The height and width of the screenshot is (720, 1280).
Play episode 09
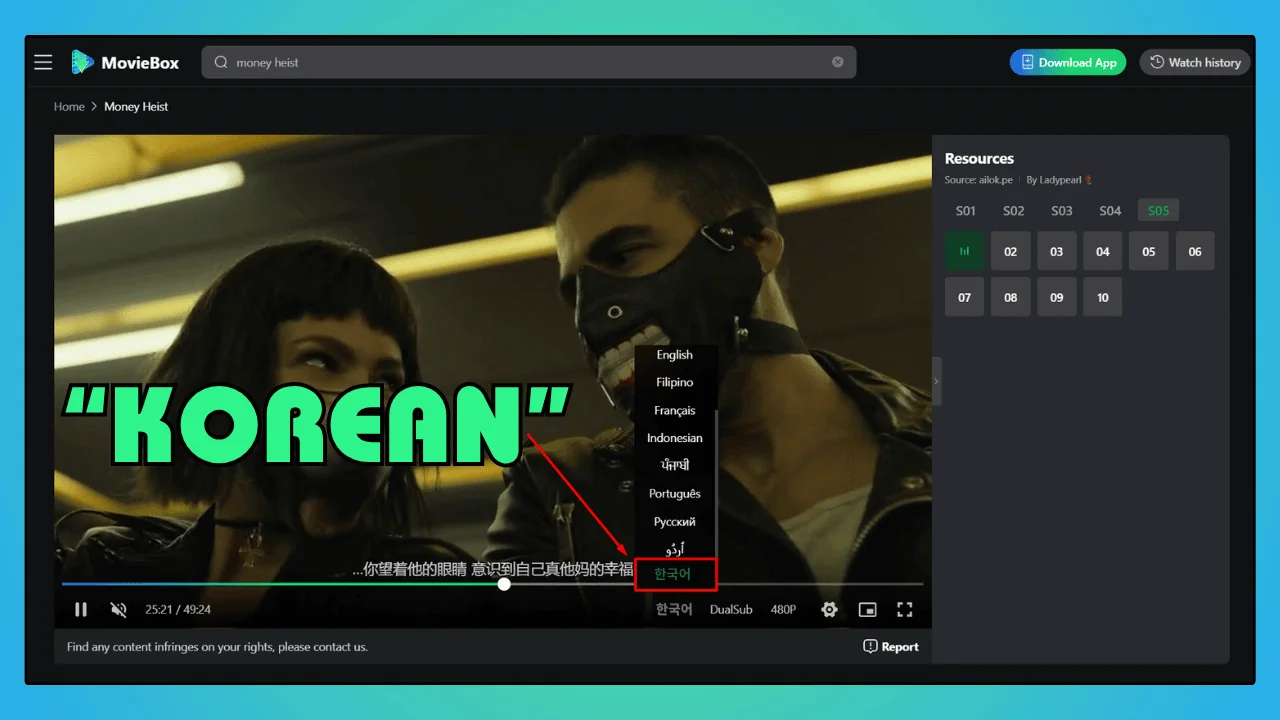[x=1056, y=297]
